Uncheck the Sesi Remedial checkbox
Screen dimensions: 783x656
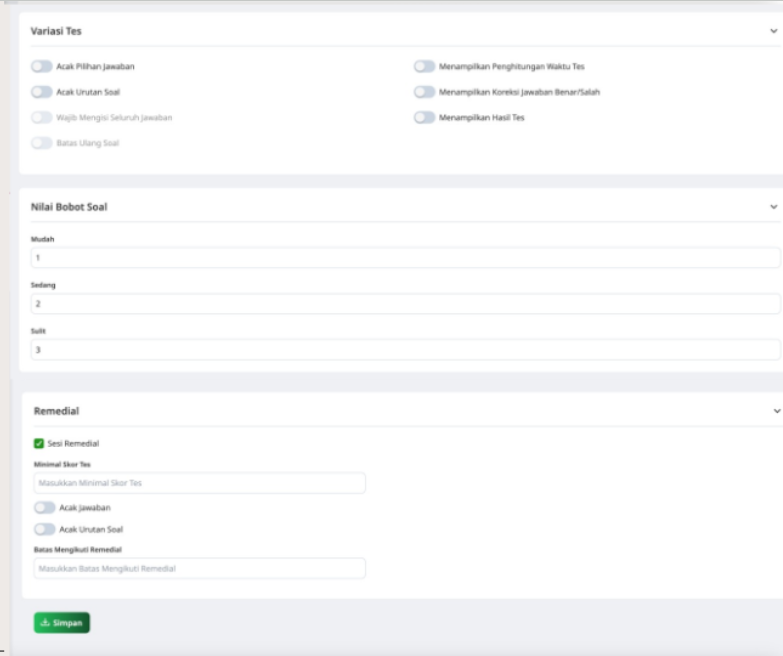click(38, 443)
